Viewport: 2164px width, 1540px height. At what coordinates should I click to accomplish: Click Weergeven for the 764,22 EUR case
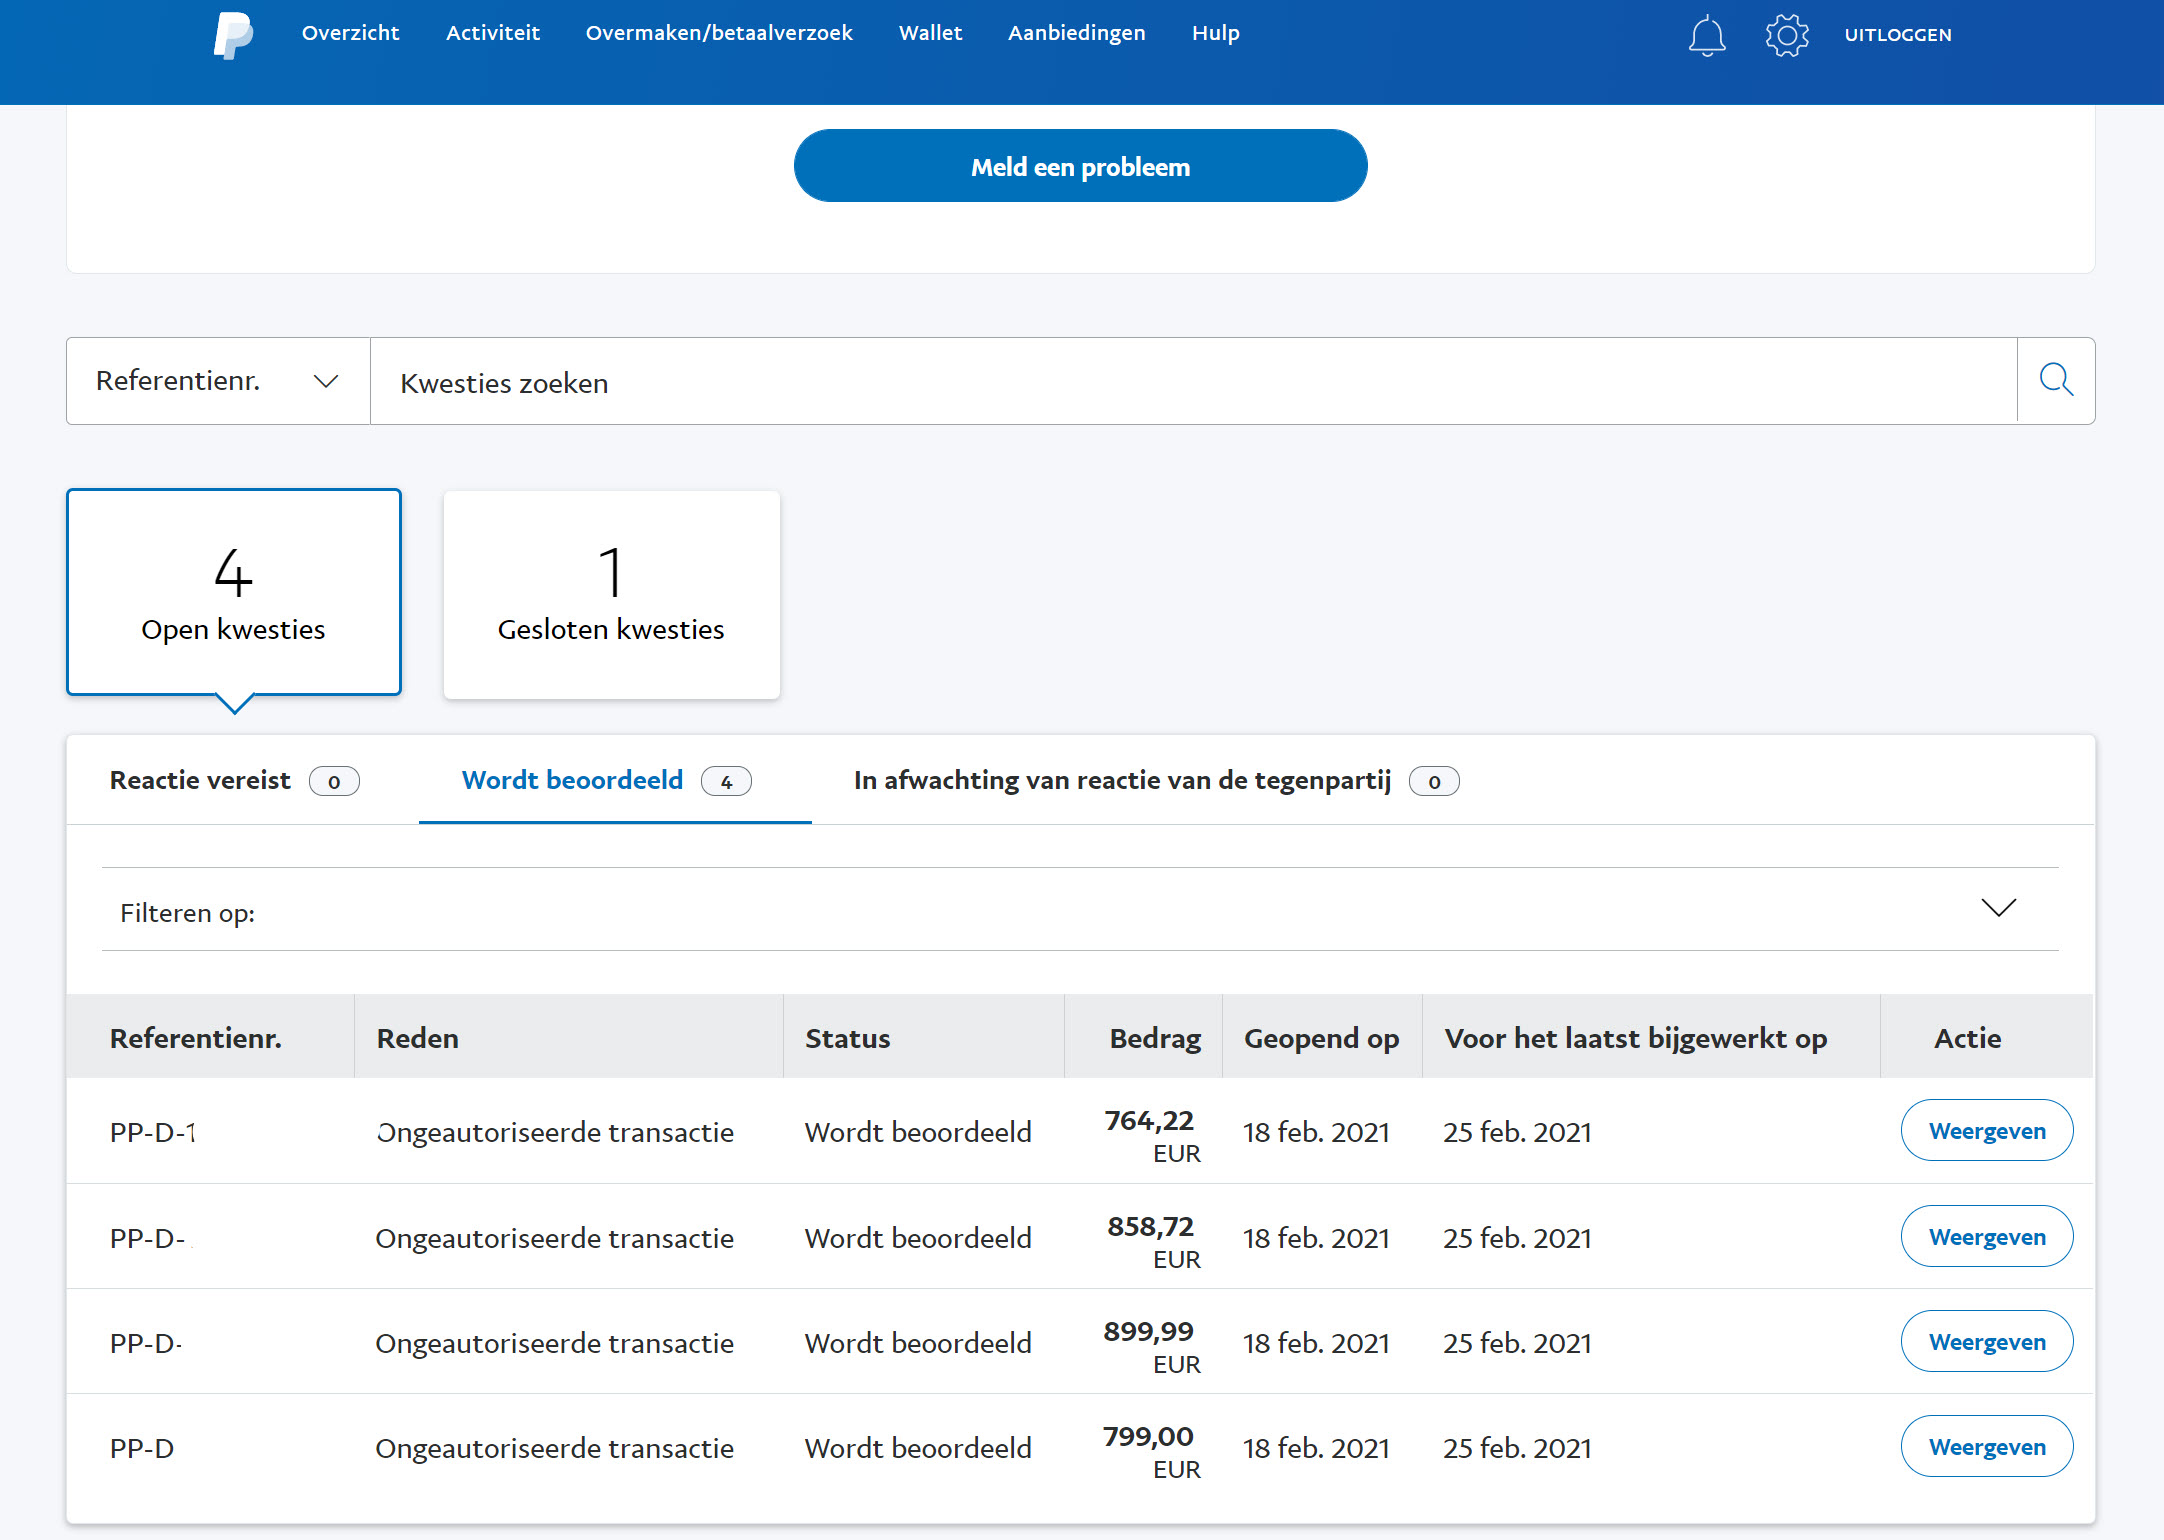point(1986,1130)
